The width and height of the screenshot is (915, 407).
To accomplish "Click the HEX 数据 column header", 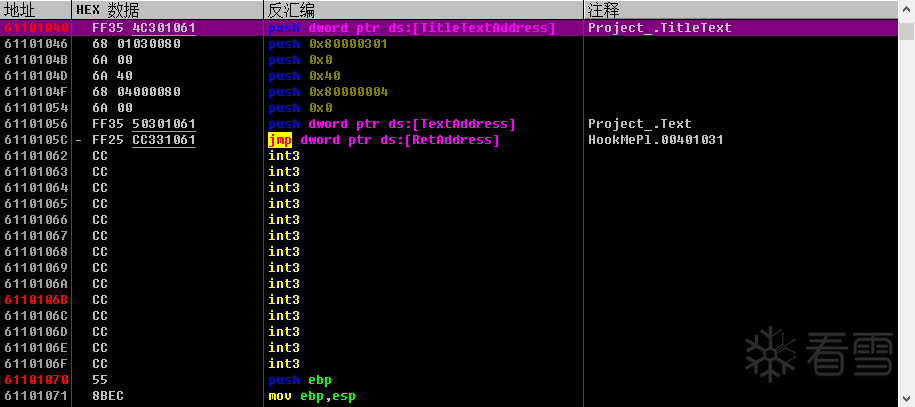I will [167, 9].
